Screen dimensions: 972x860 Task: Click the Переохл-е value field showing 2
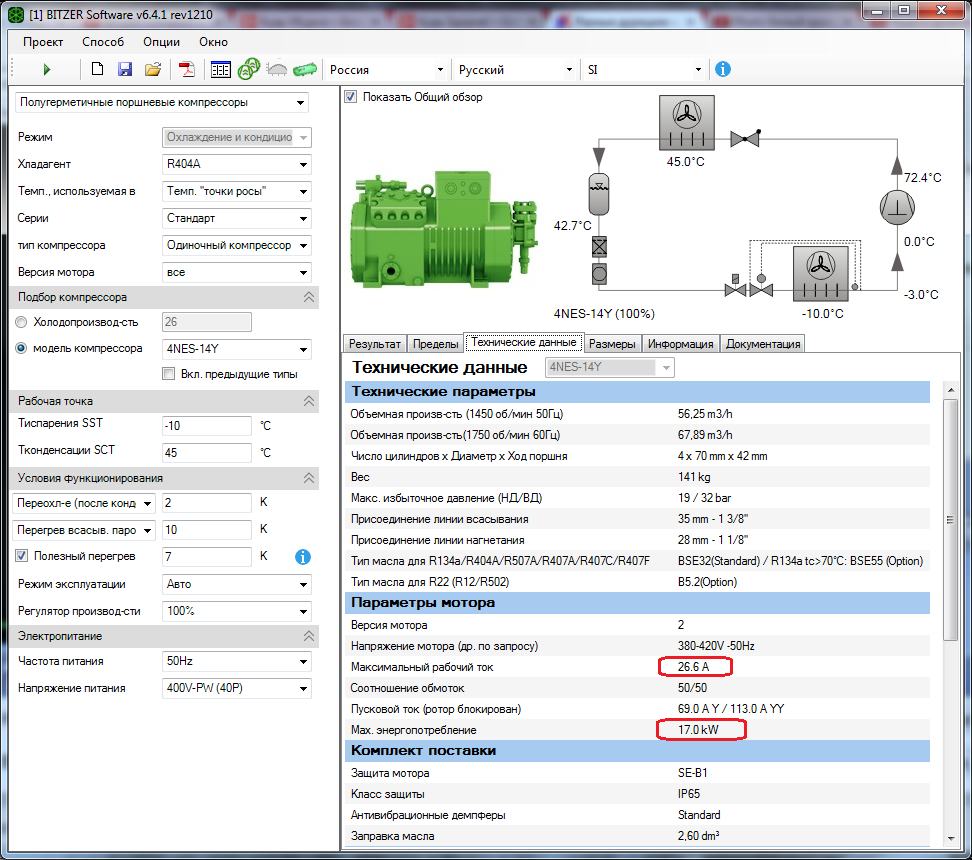coord(206,503)
